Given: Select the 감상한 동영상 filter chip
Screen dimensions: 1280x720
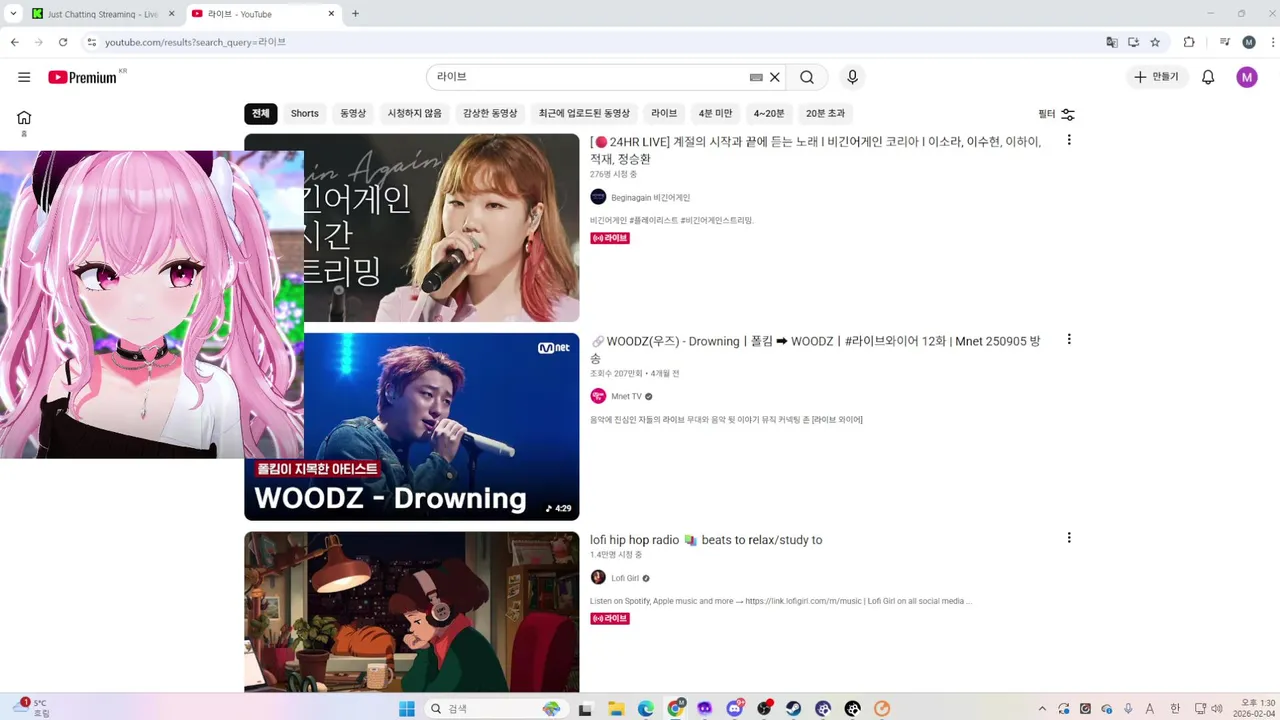Looking at the screenshot, I should pos(490,113).
